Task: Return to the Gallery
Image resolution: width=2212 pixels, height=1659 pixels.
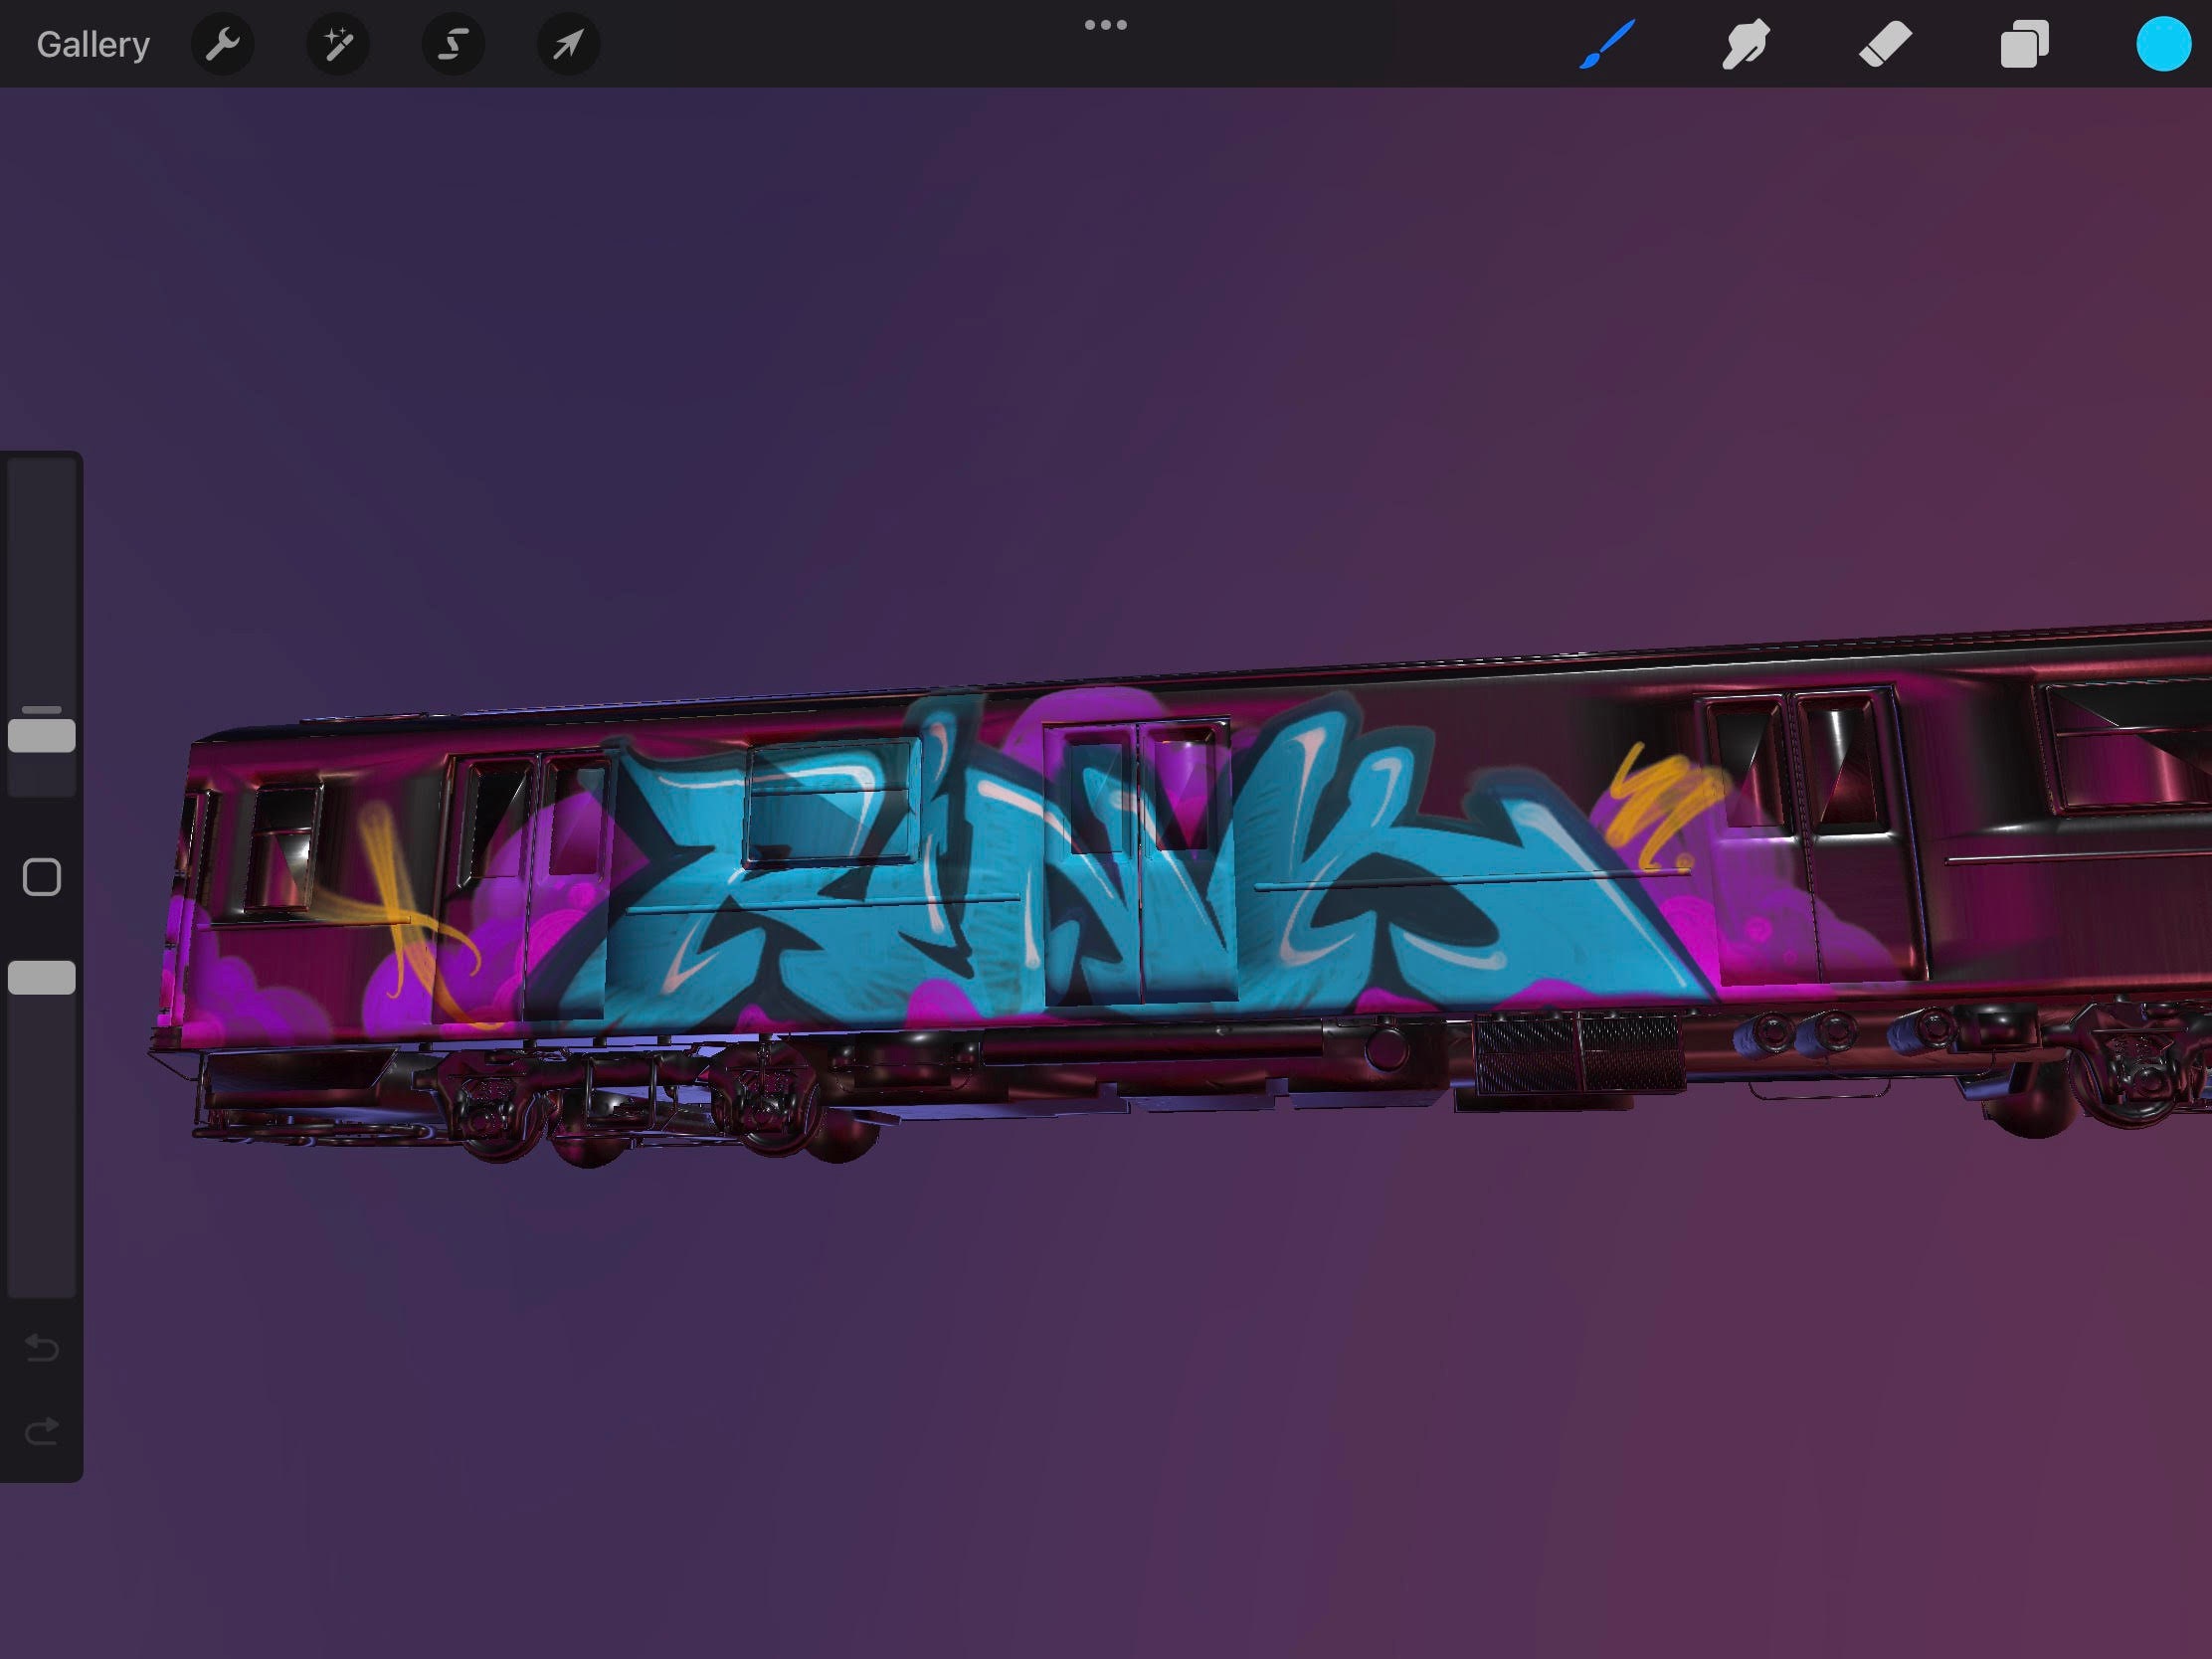Action: point(92,43)
